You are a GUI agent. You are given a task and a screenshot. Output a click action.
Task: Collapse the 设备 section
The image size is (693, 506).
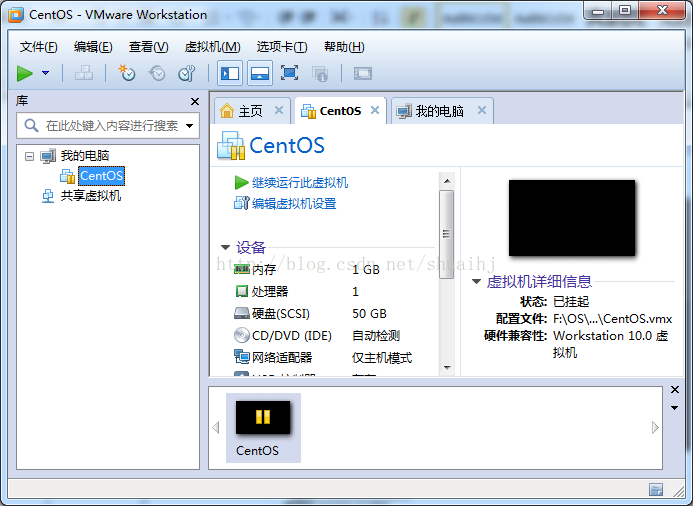pyautogui.click(x=225, y=247)
